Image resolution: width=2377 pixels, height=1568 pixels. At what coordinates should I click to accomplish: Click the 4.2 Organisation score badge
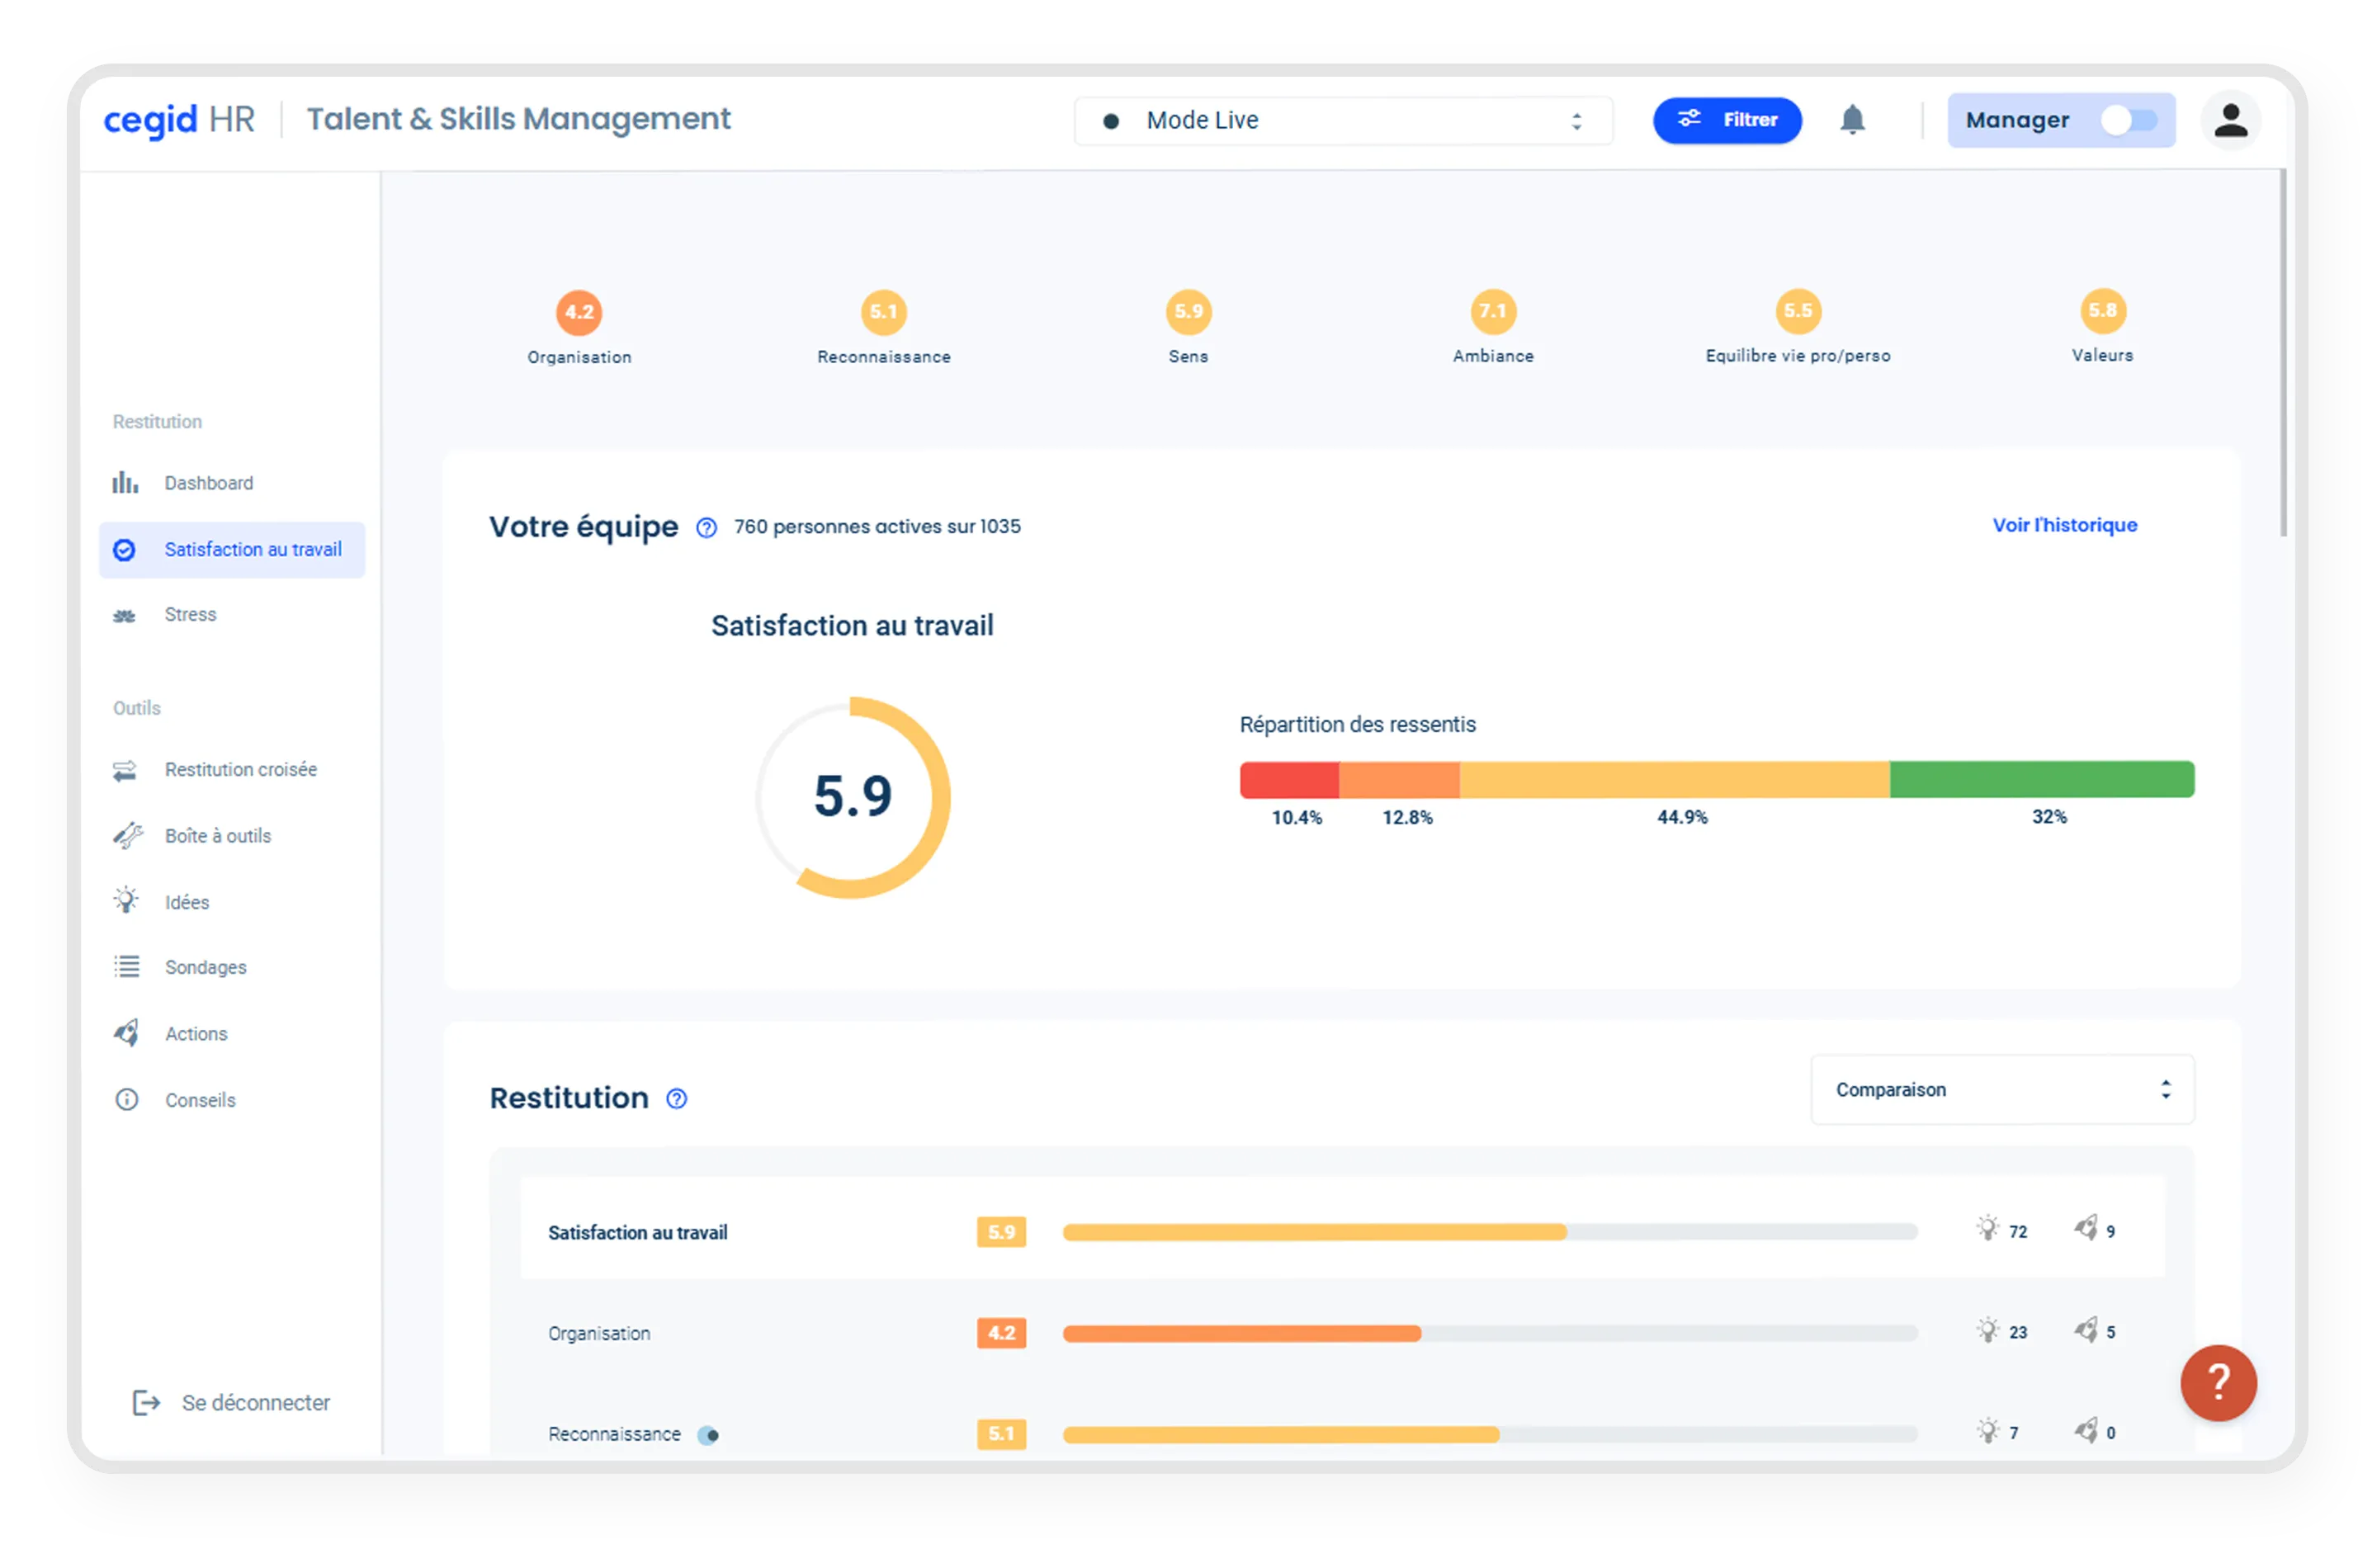coord(579,312)
